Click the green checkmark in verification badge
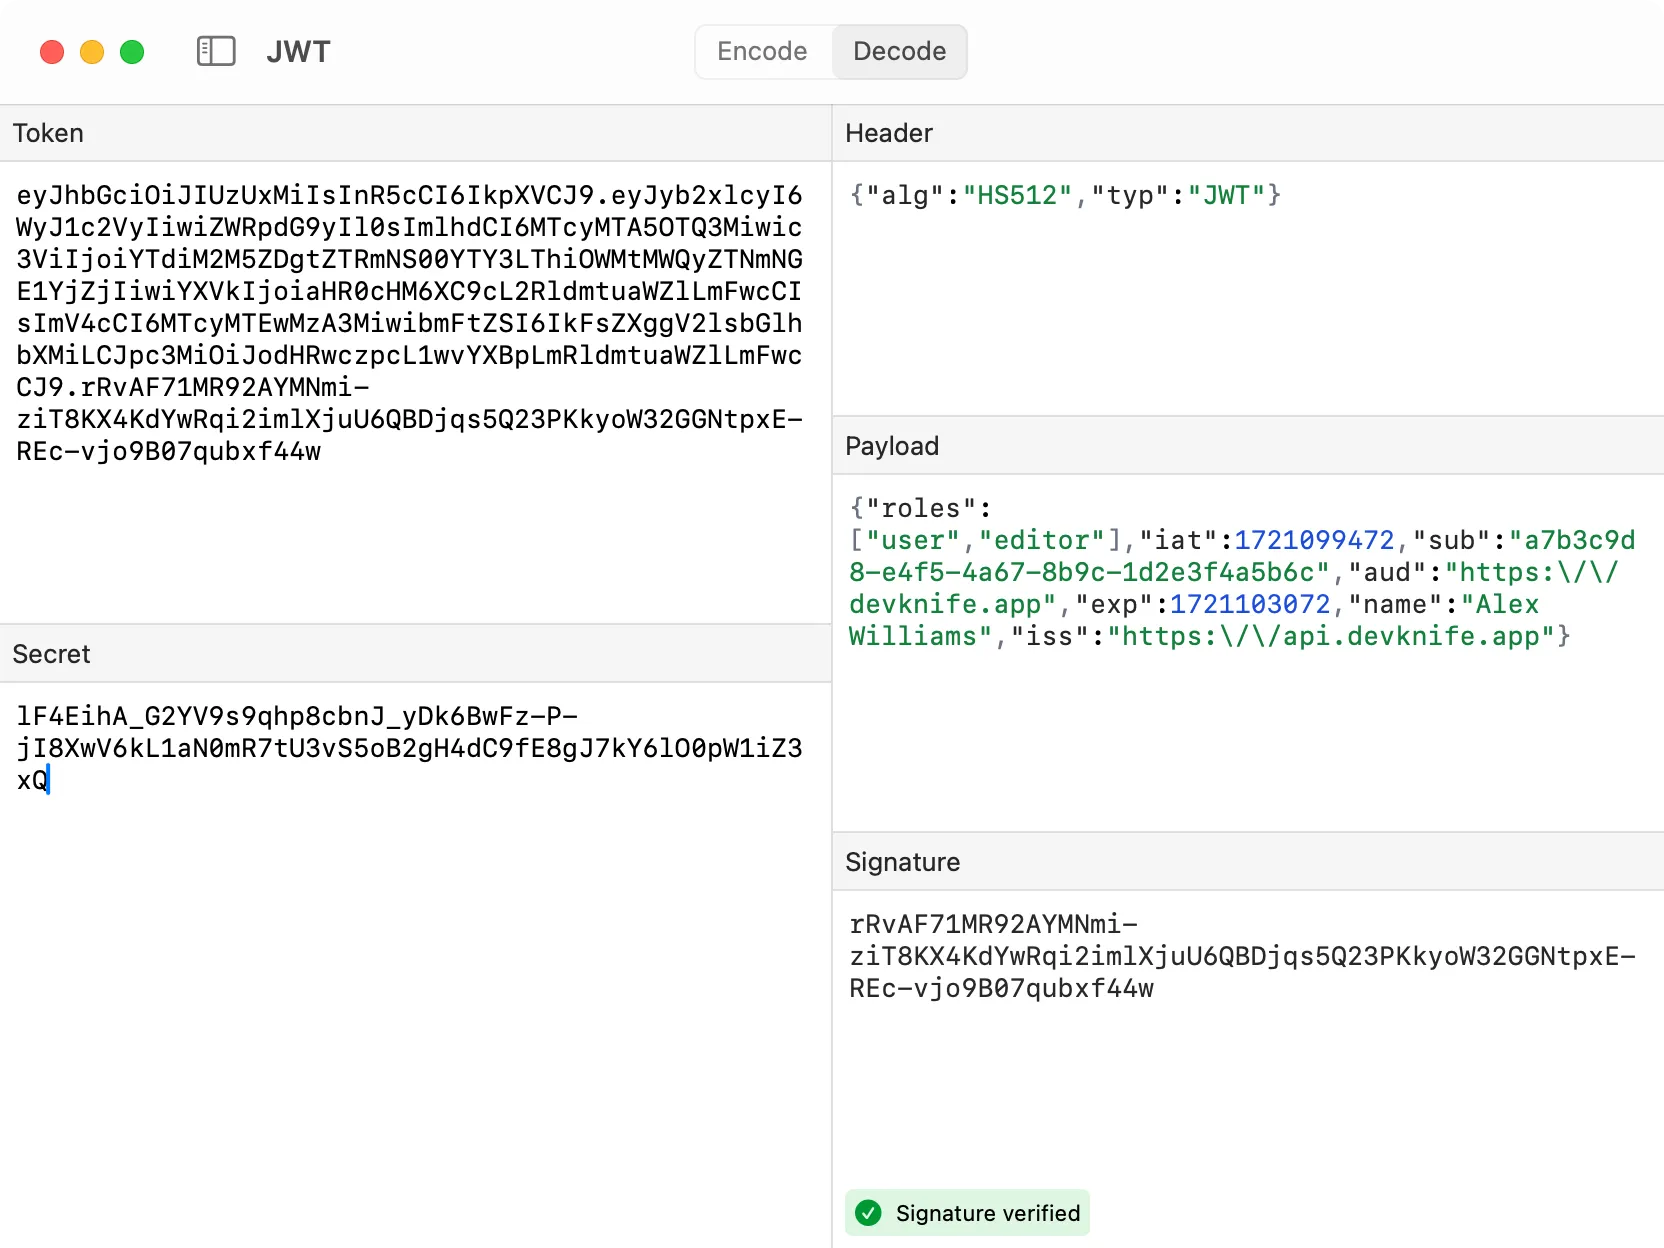 pos(868,1212)
